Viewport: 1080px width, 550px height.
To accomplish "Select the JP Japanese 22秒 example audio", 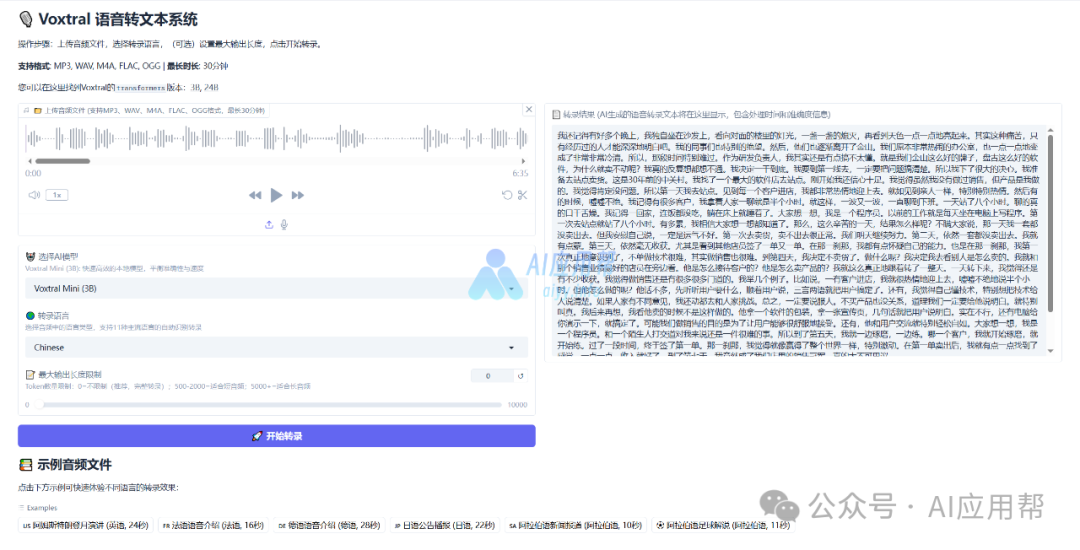I will point(445,525).
